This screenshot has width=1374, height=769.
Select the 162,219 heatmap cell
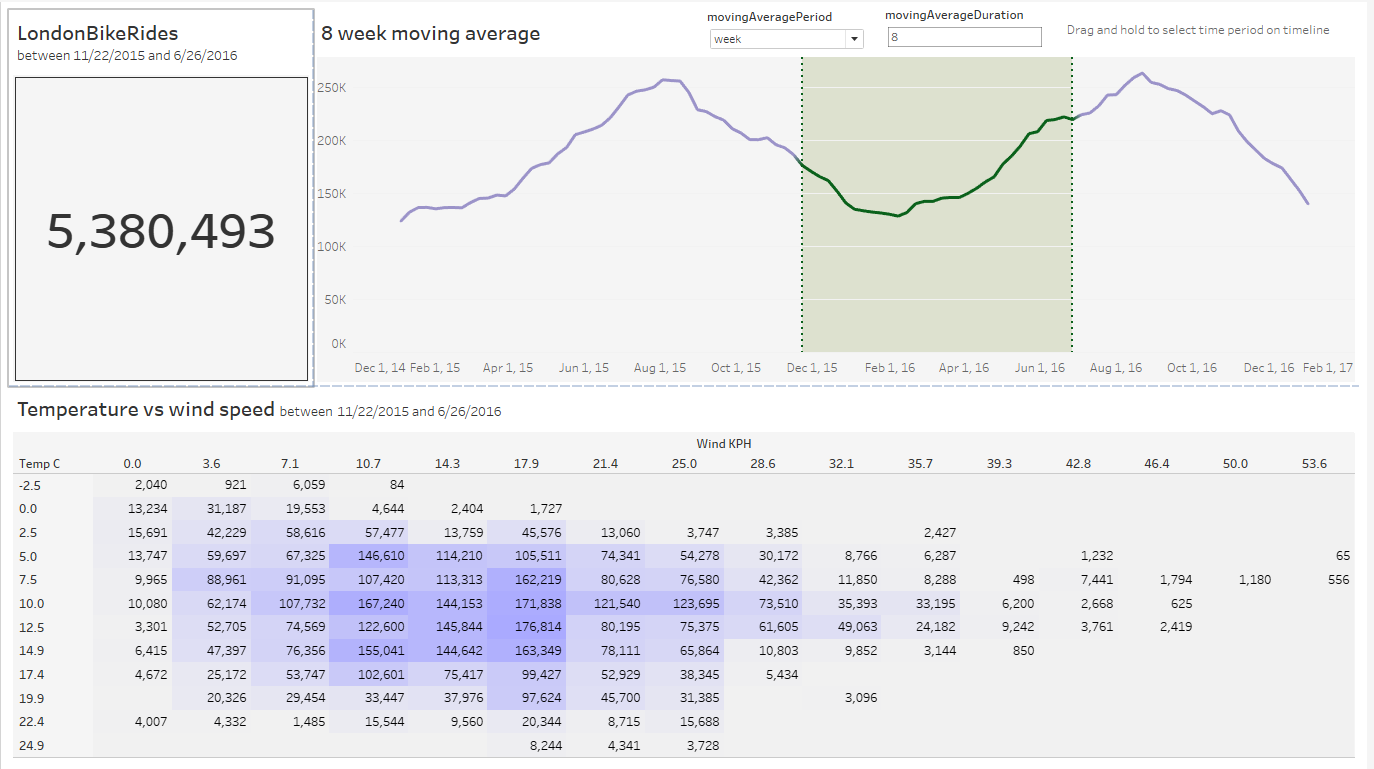point(525,580)
